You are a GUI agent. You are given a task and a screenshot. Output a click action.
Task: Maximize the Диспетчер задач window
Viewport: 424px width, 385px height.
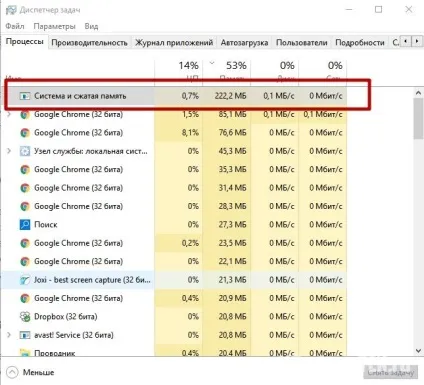tap(379, 9)
